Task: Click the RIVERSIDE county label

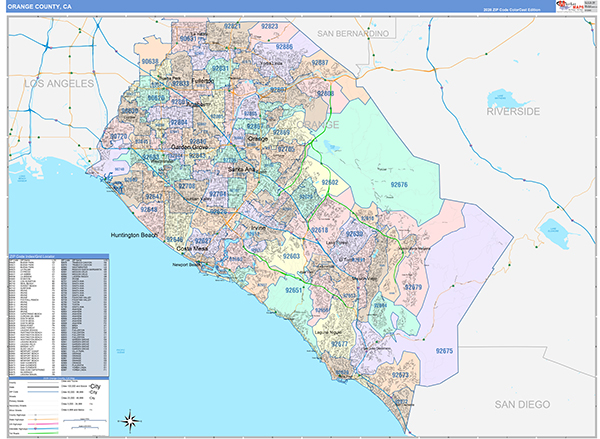Action: pyautogui.click(x=513, y=111)
